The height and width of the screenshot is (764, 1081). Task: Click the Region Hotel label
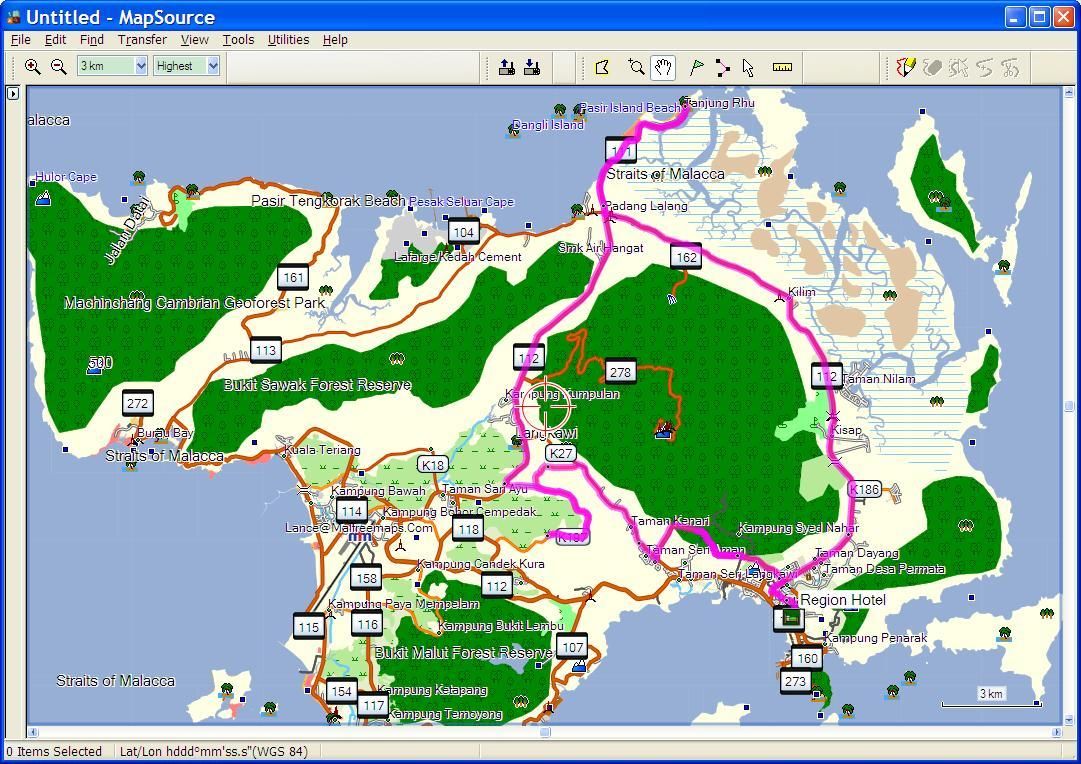[x=843, y=600]
